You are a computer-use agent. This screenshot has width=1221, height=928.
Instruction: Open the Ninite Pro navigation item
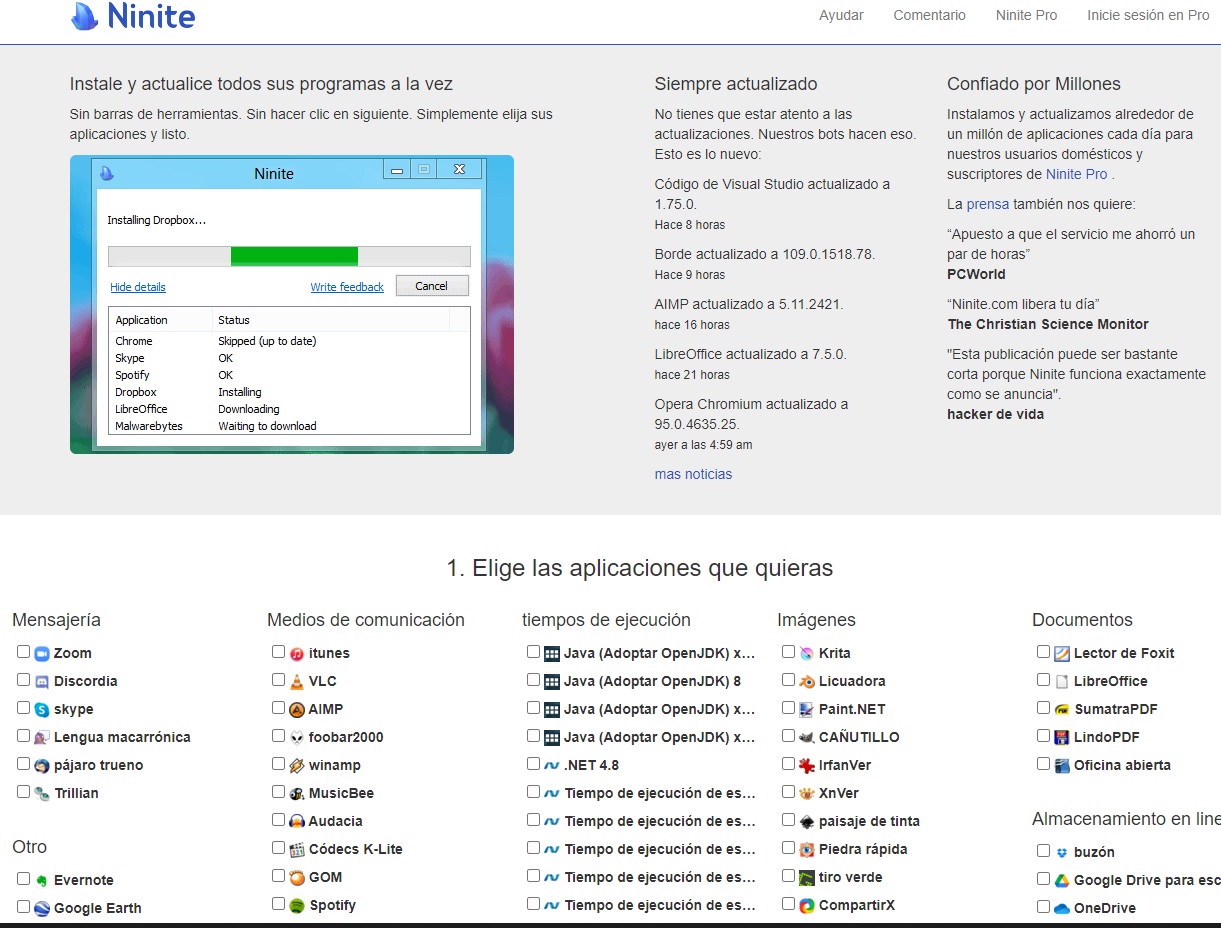(1026, 15)
